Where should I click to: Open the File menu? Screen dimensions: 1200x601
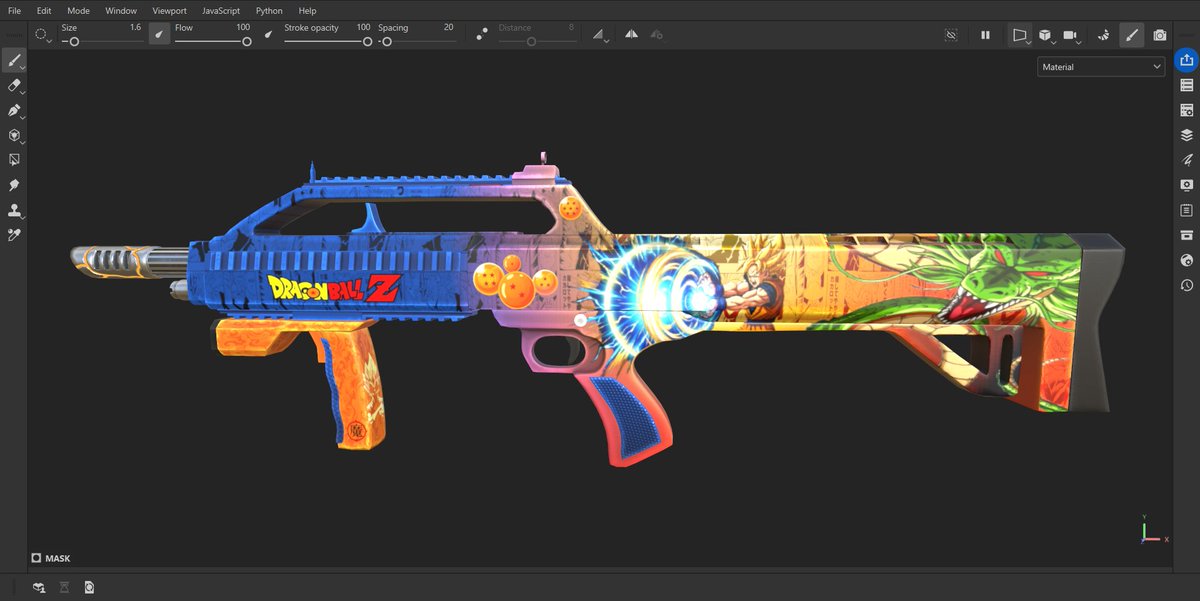pos(14,10)
